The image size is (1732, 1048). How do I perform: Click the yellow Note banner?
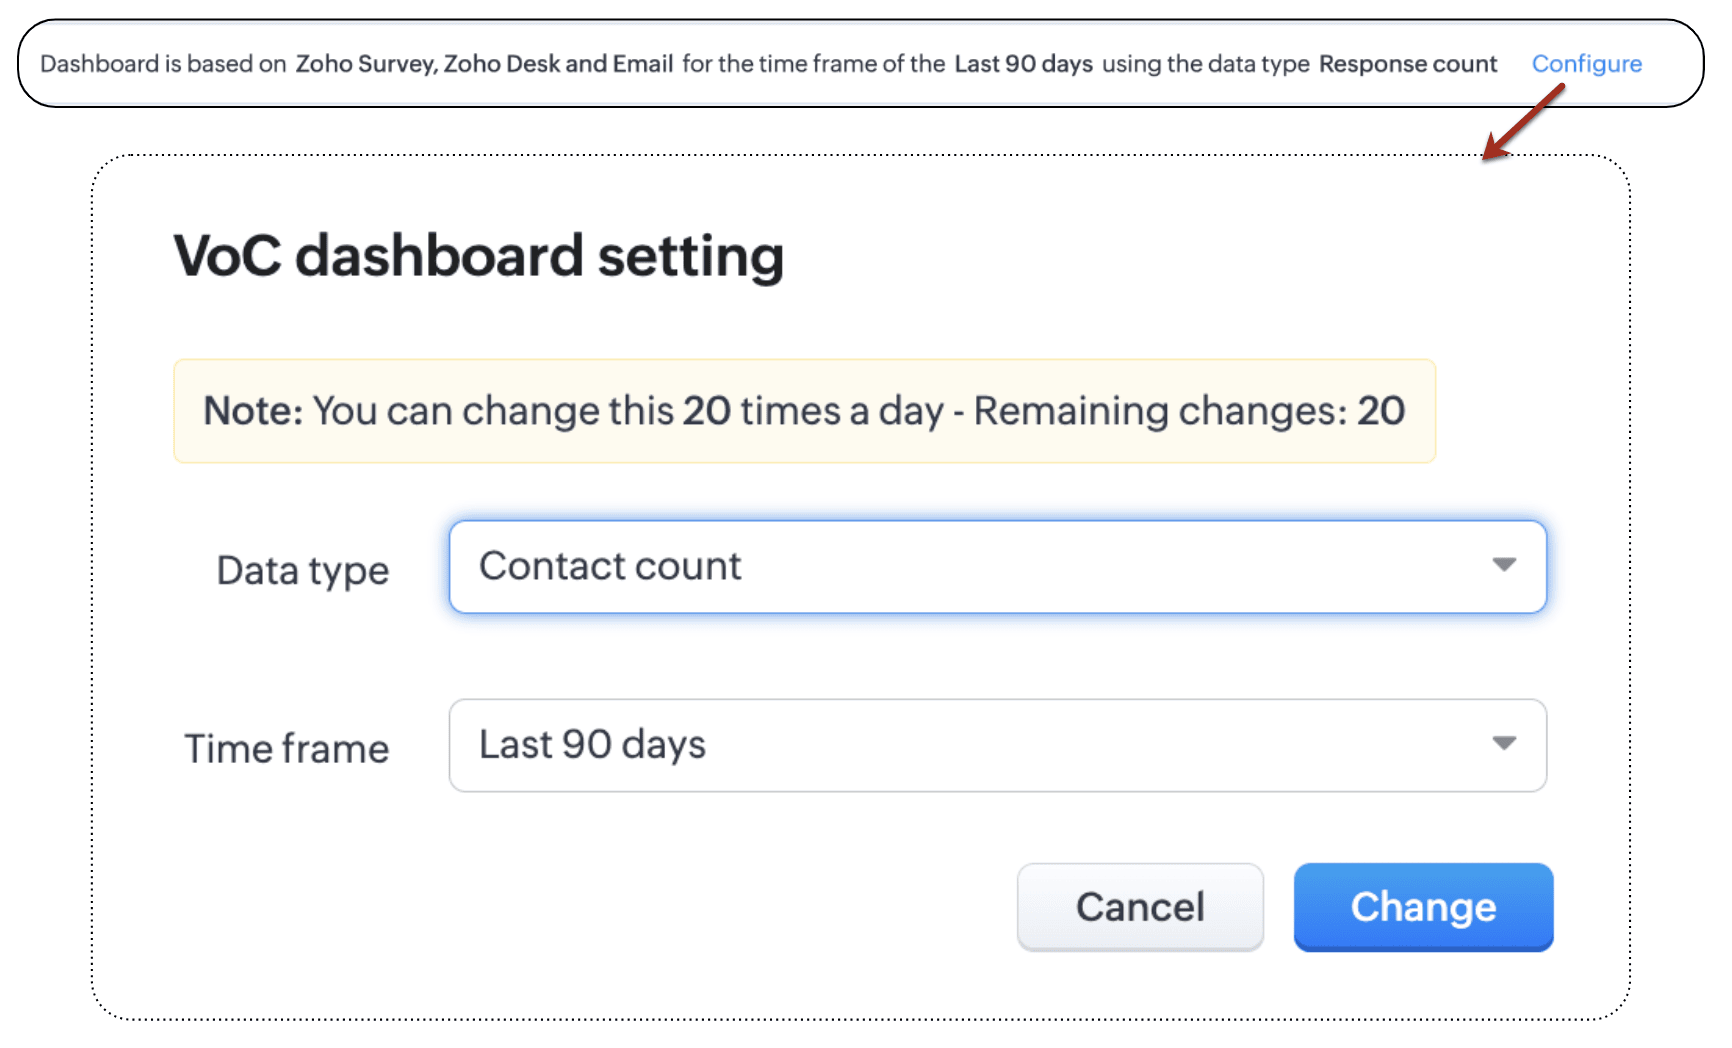pos(804,411)
